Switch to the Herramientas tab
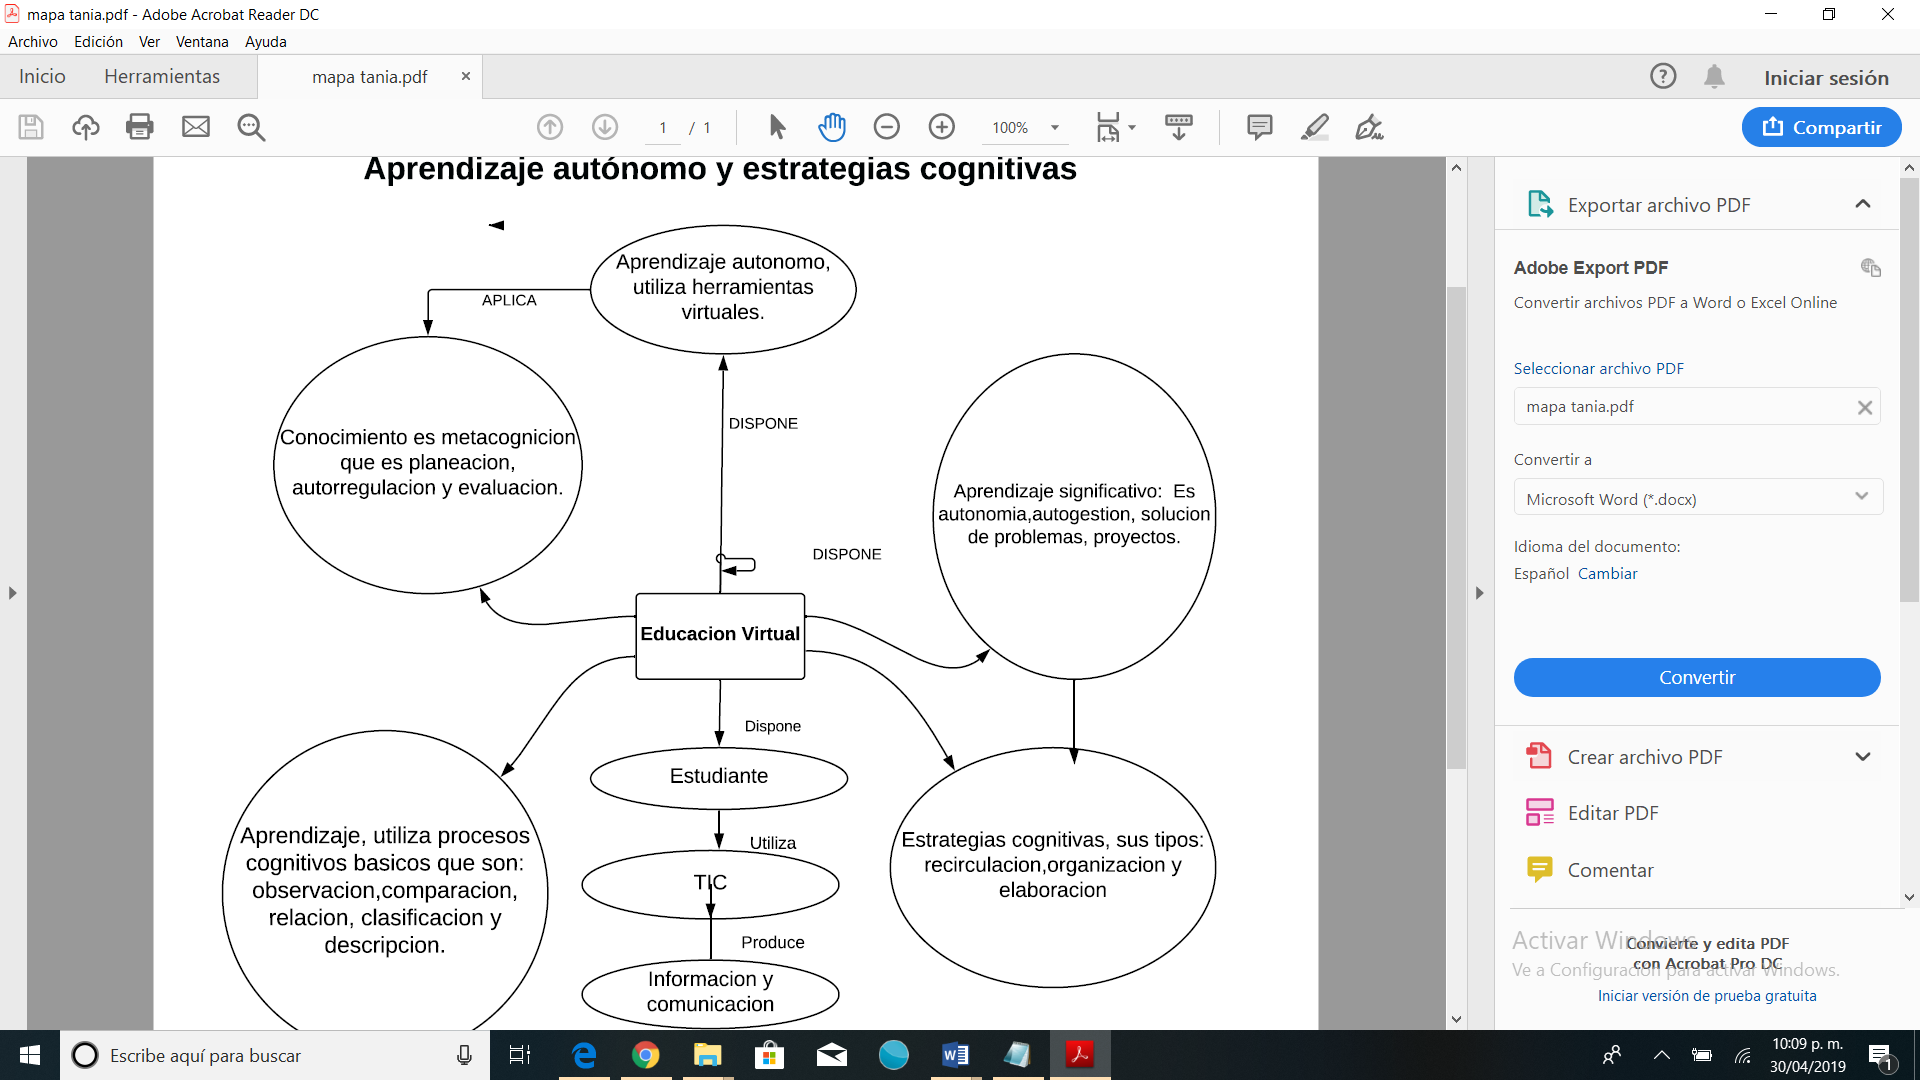Viewport: 1920px width, 1080px height. (x=162, y=77)
